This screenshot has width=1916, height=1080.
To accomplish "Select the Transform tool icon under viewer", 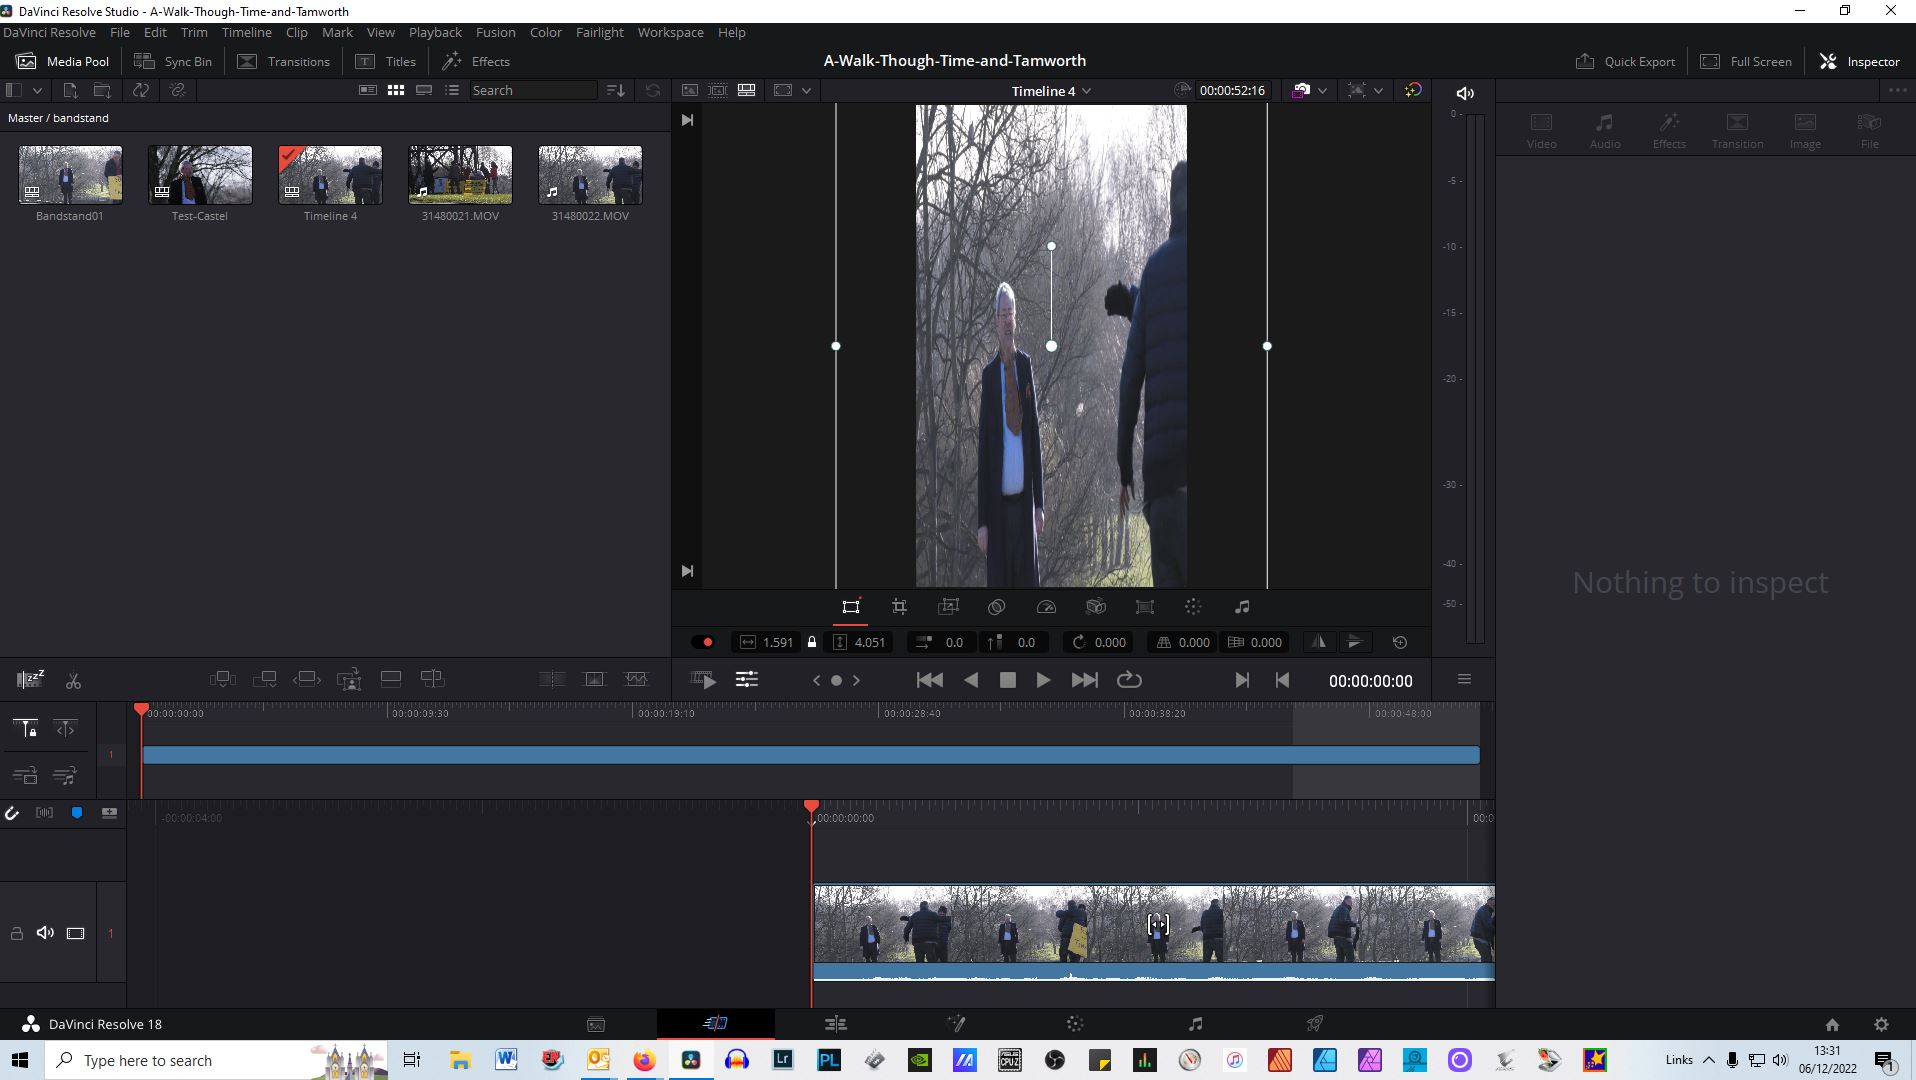I will coord(851,607).
